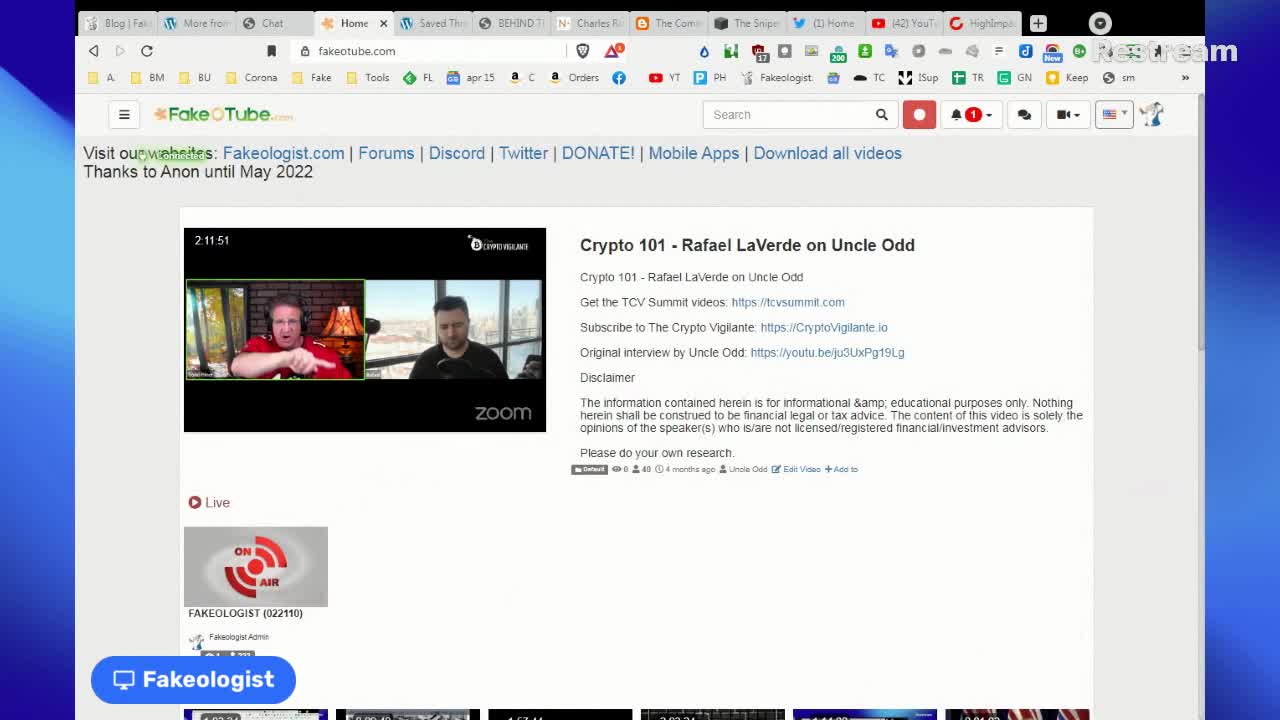Click the red record/go-live button
This screenshot has height=720, width=1280.
point(919,114)
